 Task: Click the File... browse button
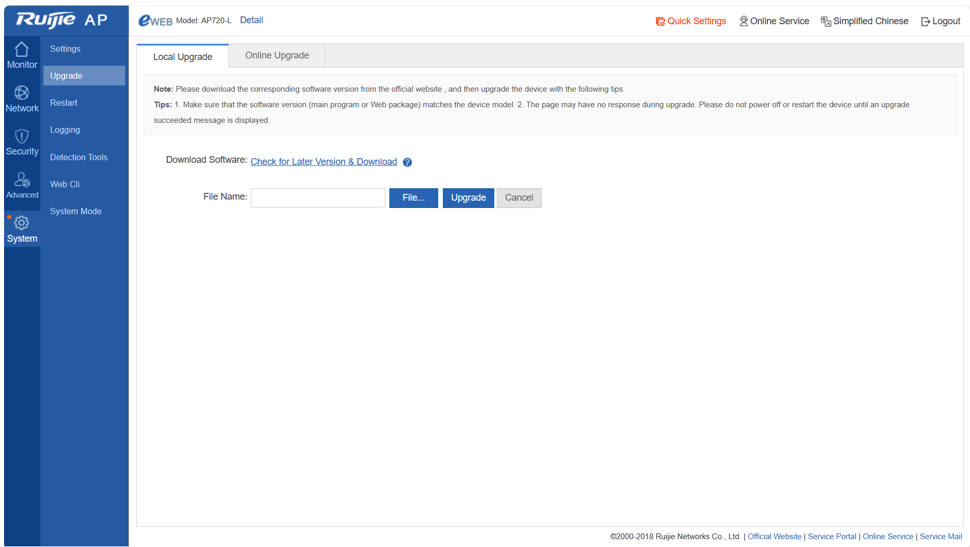(x=413, y=198)
